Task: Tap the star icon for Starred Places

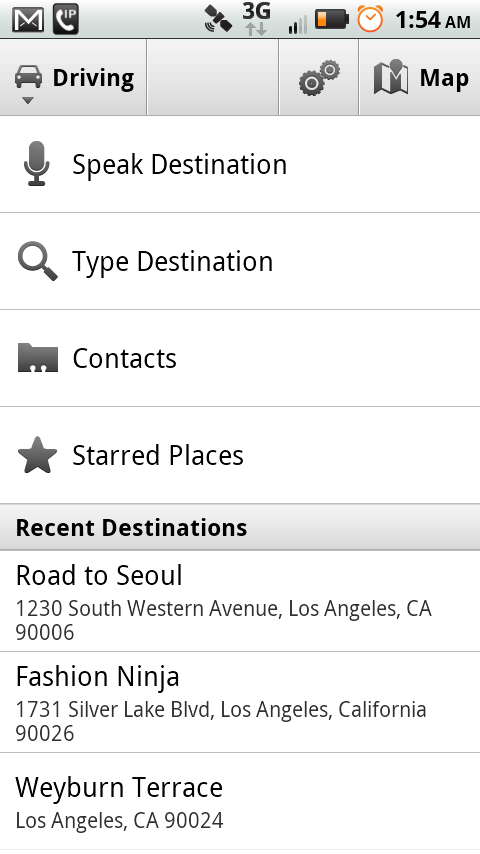Action: pos(38,455)
